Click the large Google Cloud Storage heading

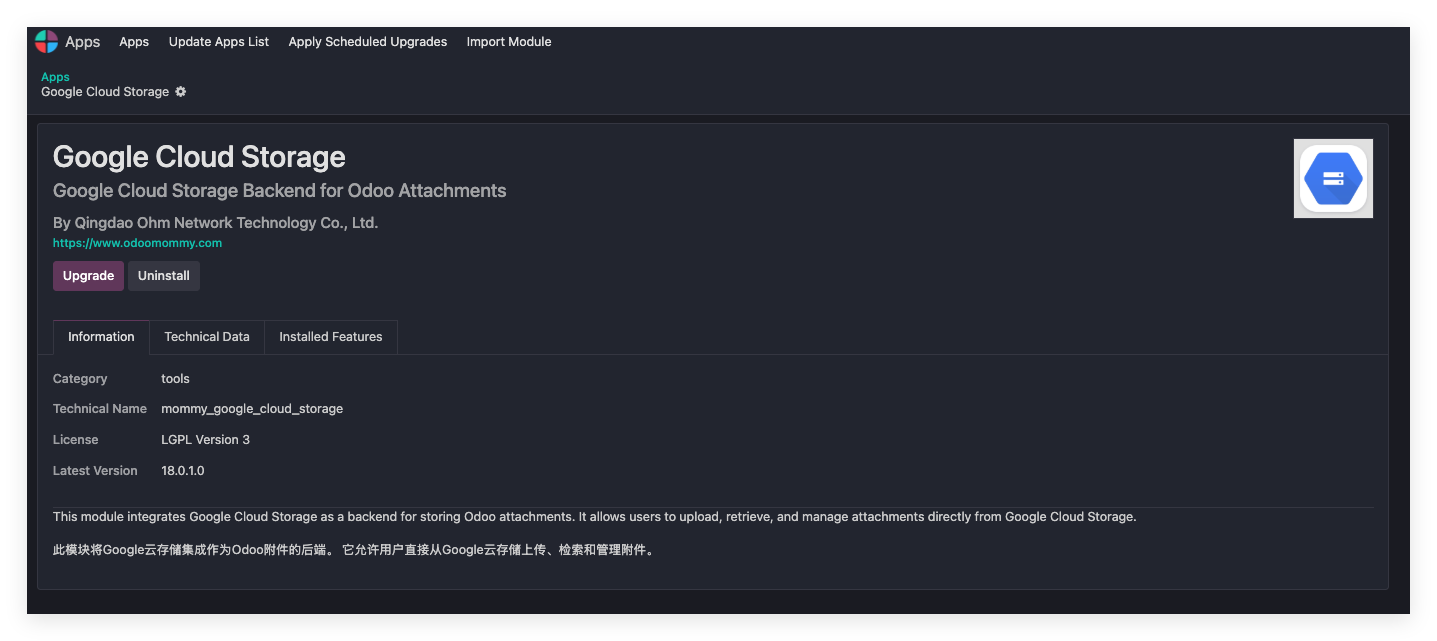click(199, 157)
